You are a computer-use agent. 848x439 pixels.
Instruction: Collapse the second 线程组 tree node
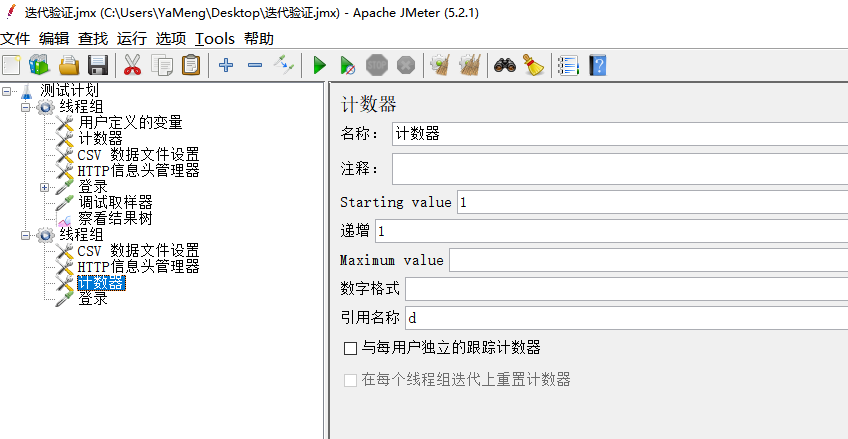[x=26, y=235]
